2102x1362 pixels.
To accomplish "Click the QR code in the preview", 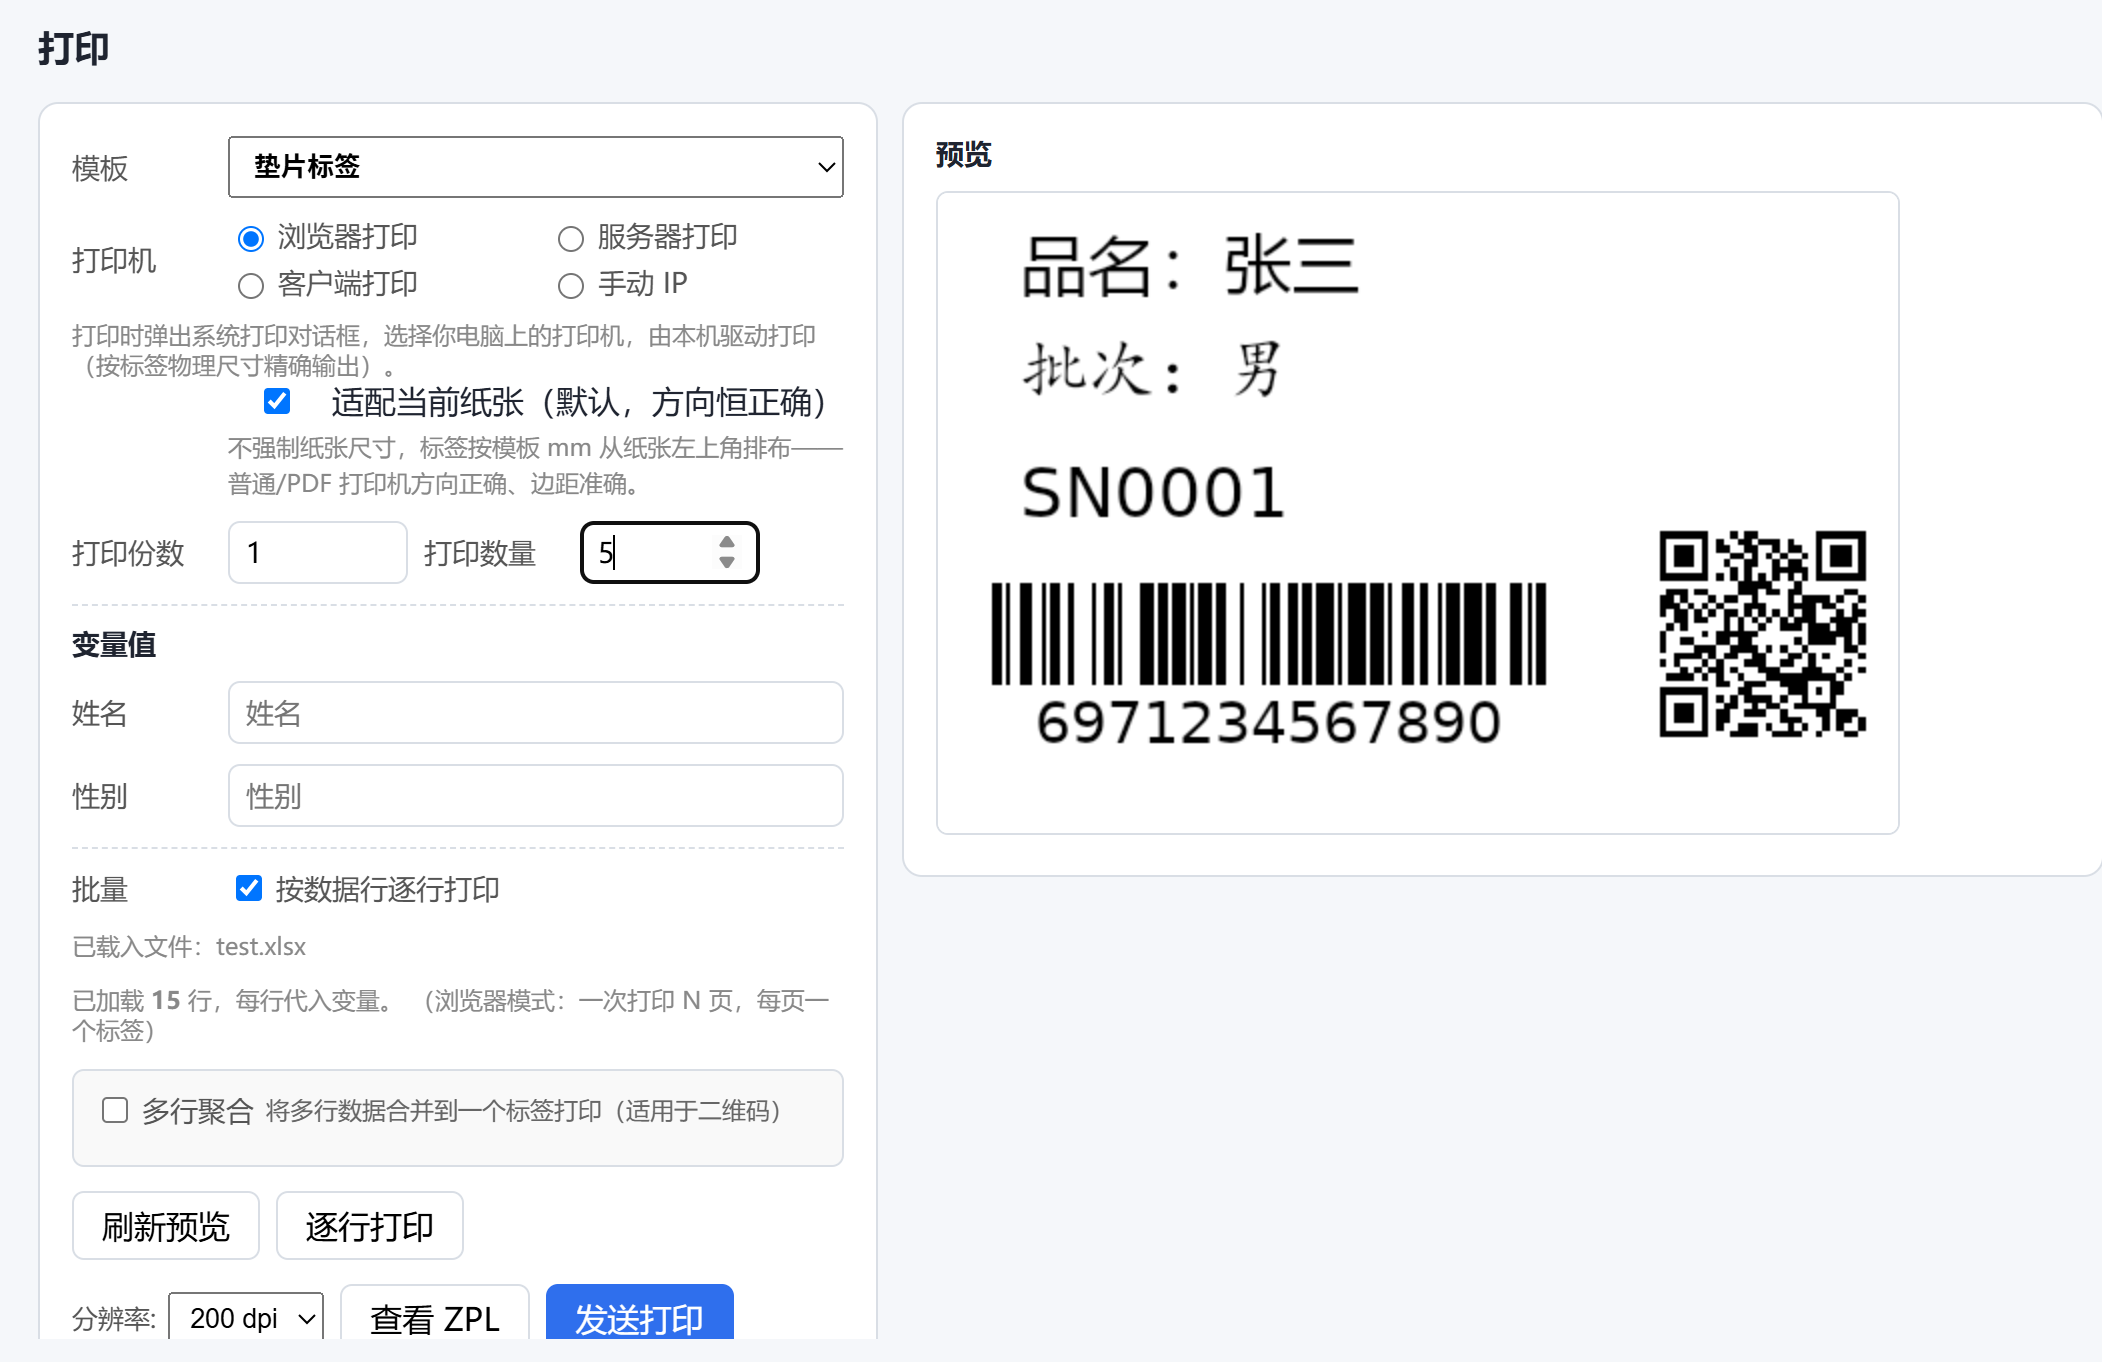I will 1763,634.
